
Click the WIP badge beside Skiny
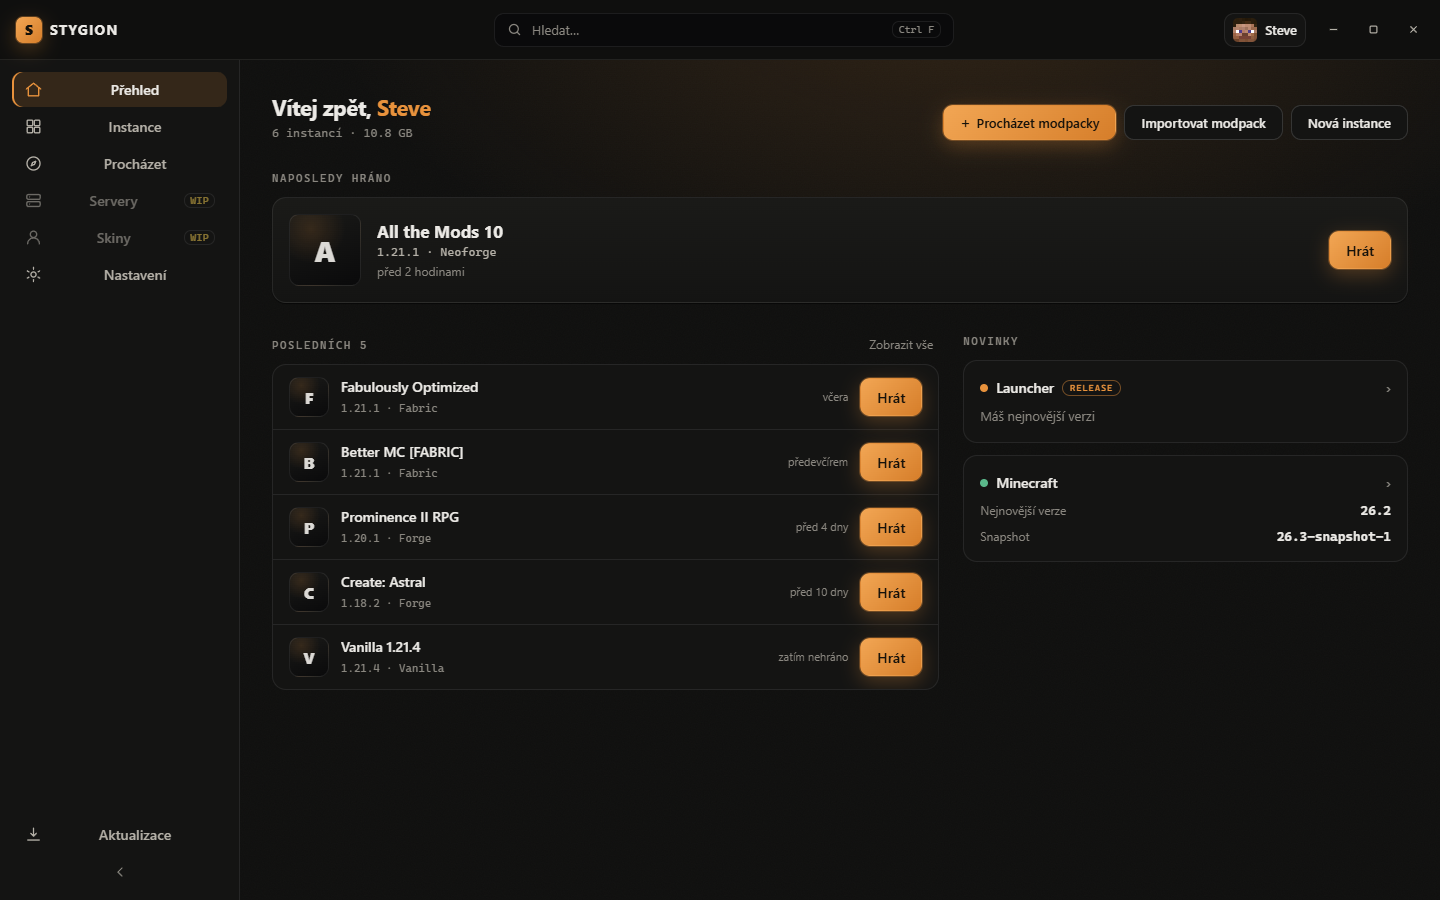(199, 238)
